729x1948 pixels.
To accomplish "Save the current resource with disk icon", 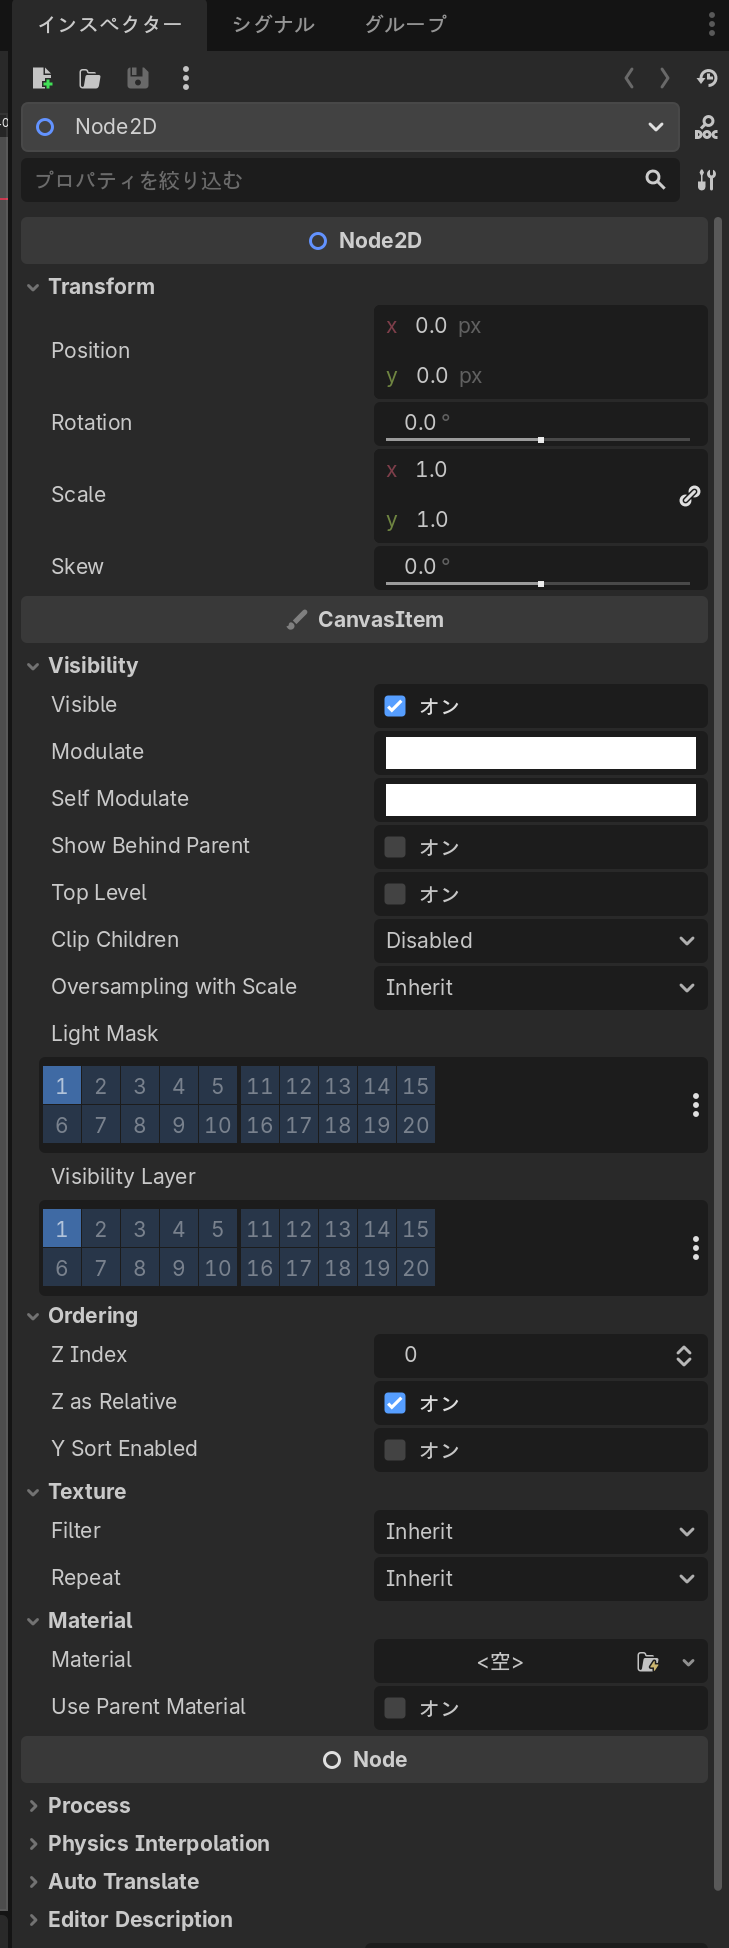I will (138, 78).
